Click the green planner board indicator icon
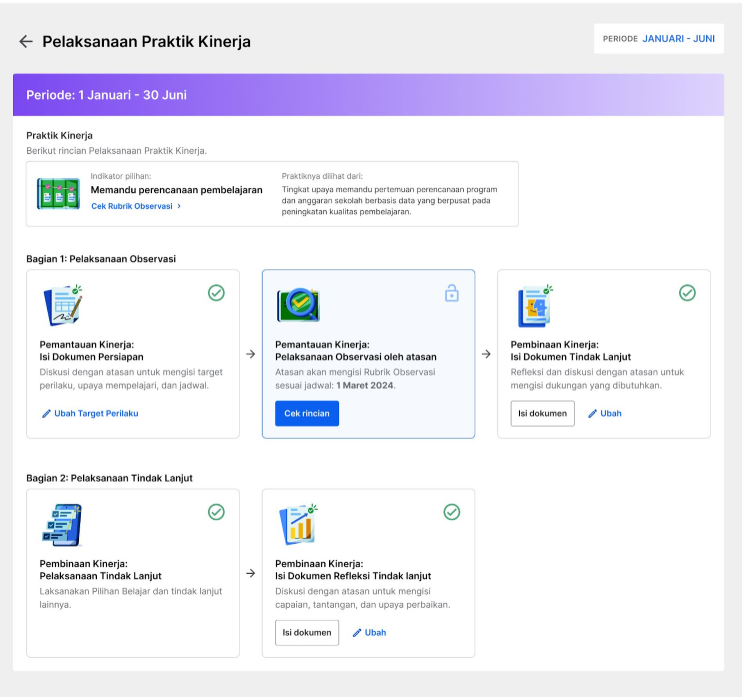The width and height of the screenshot is (742, 697). (58, 194)
